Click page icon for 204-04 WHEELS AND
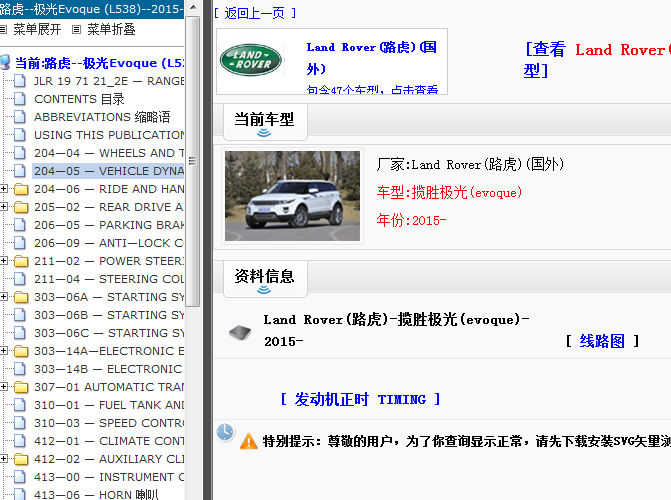This screenshot has width=671, height=500. point(19,152)
